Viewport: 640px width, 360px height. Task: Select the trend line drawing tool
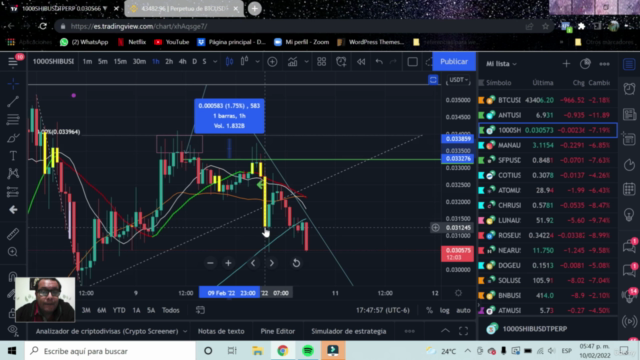(13, 101)
